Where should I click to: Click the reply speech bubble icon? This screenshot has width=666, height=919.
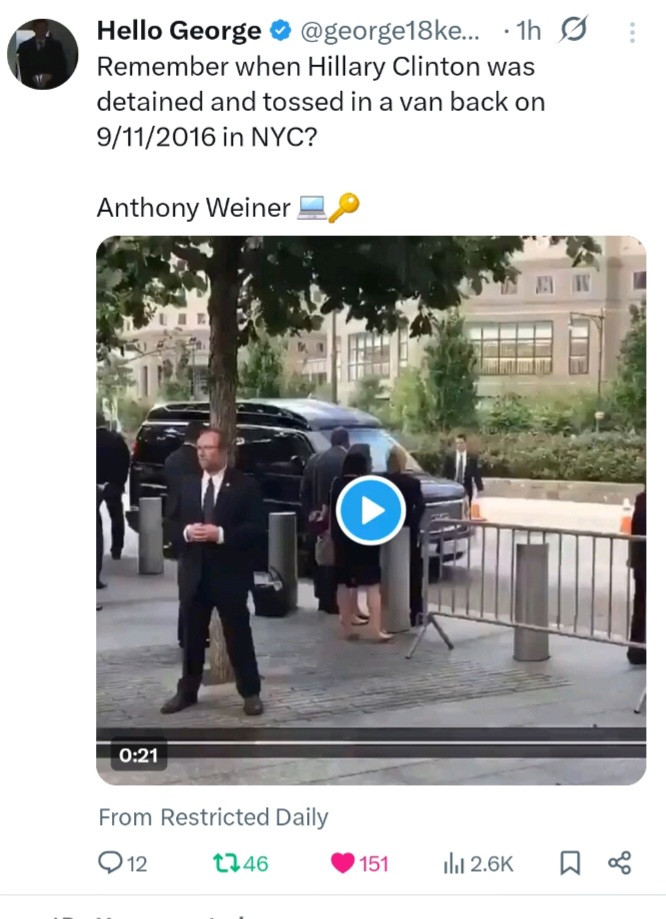coord(110,863)
